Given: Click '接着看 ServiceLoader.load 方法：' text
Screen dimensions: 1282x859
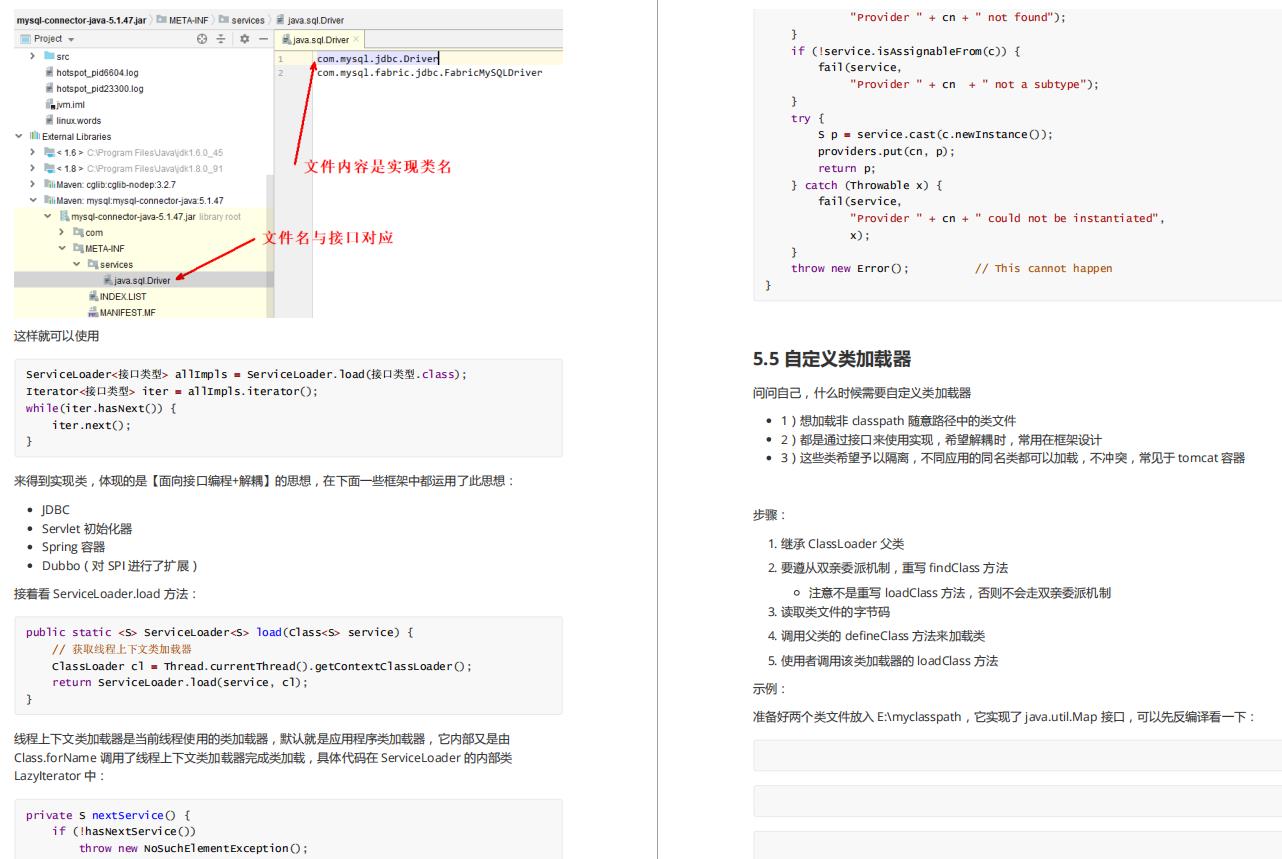Looking at the screenshot, I should click(x=106, y=594).
